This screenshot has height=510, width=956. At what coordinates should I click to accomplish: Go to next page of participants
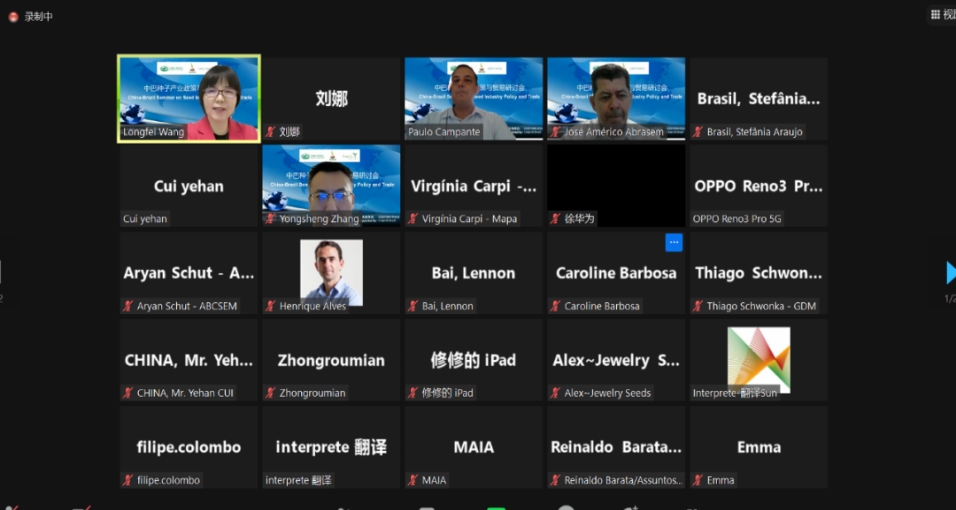950,272
